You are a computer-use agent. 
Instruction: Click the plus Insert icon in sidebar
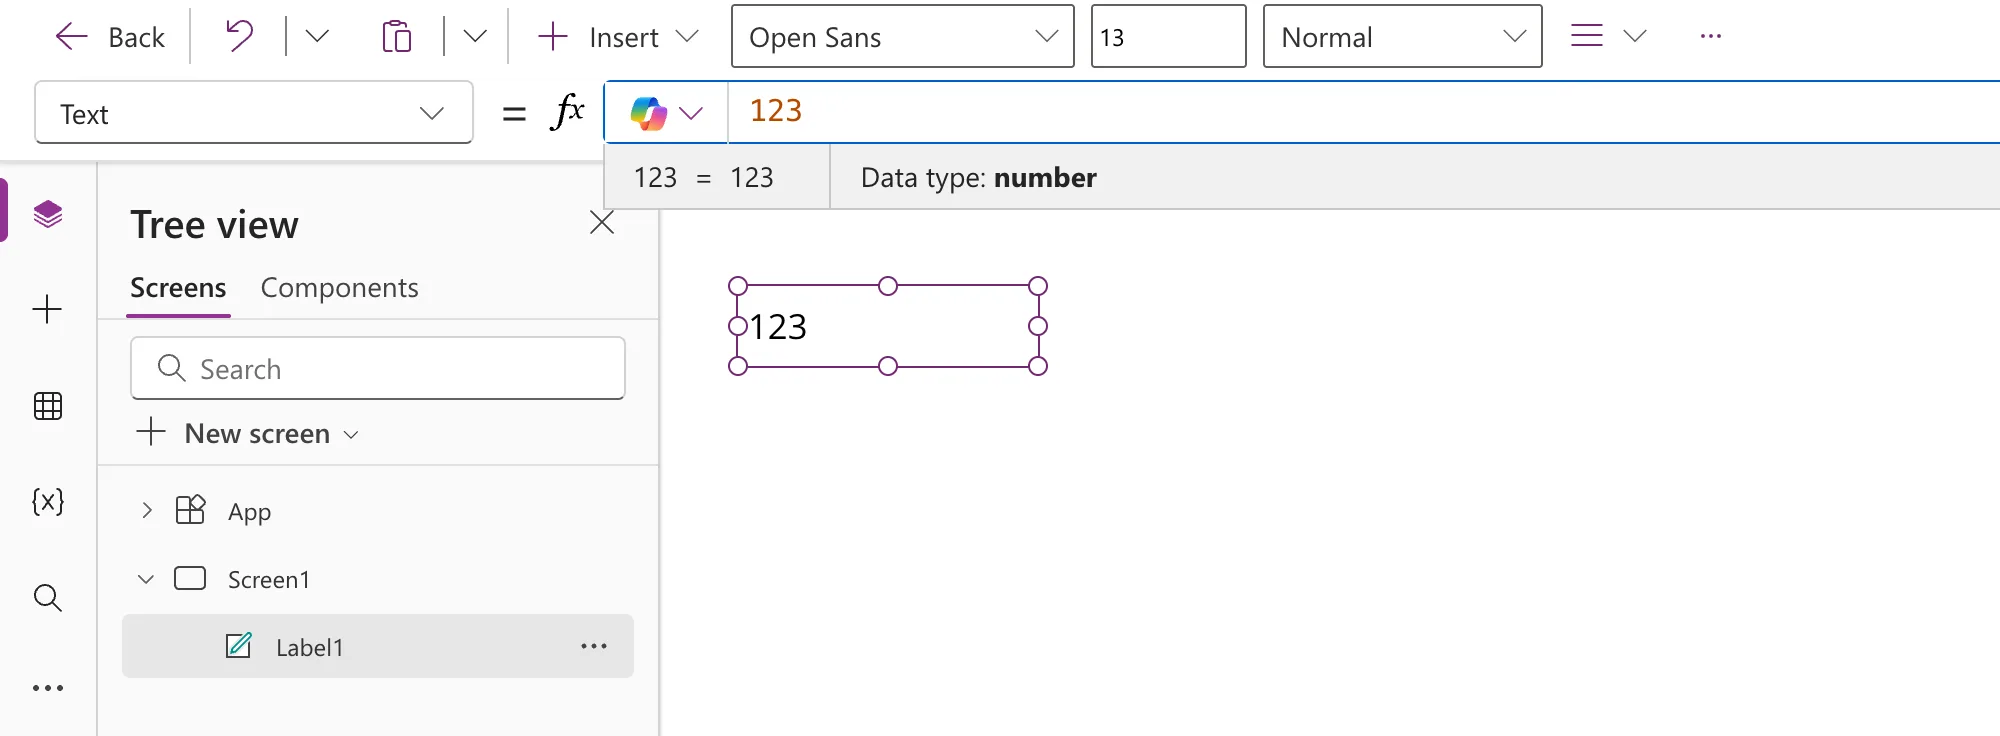point(48,309)
